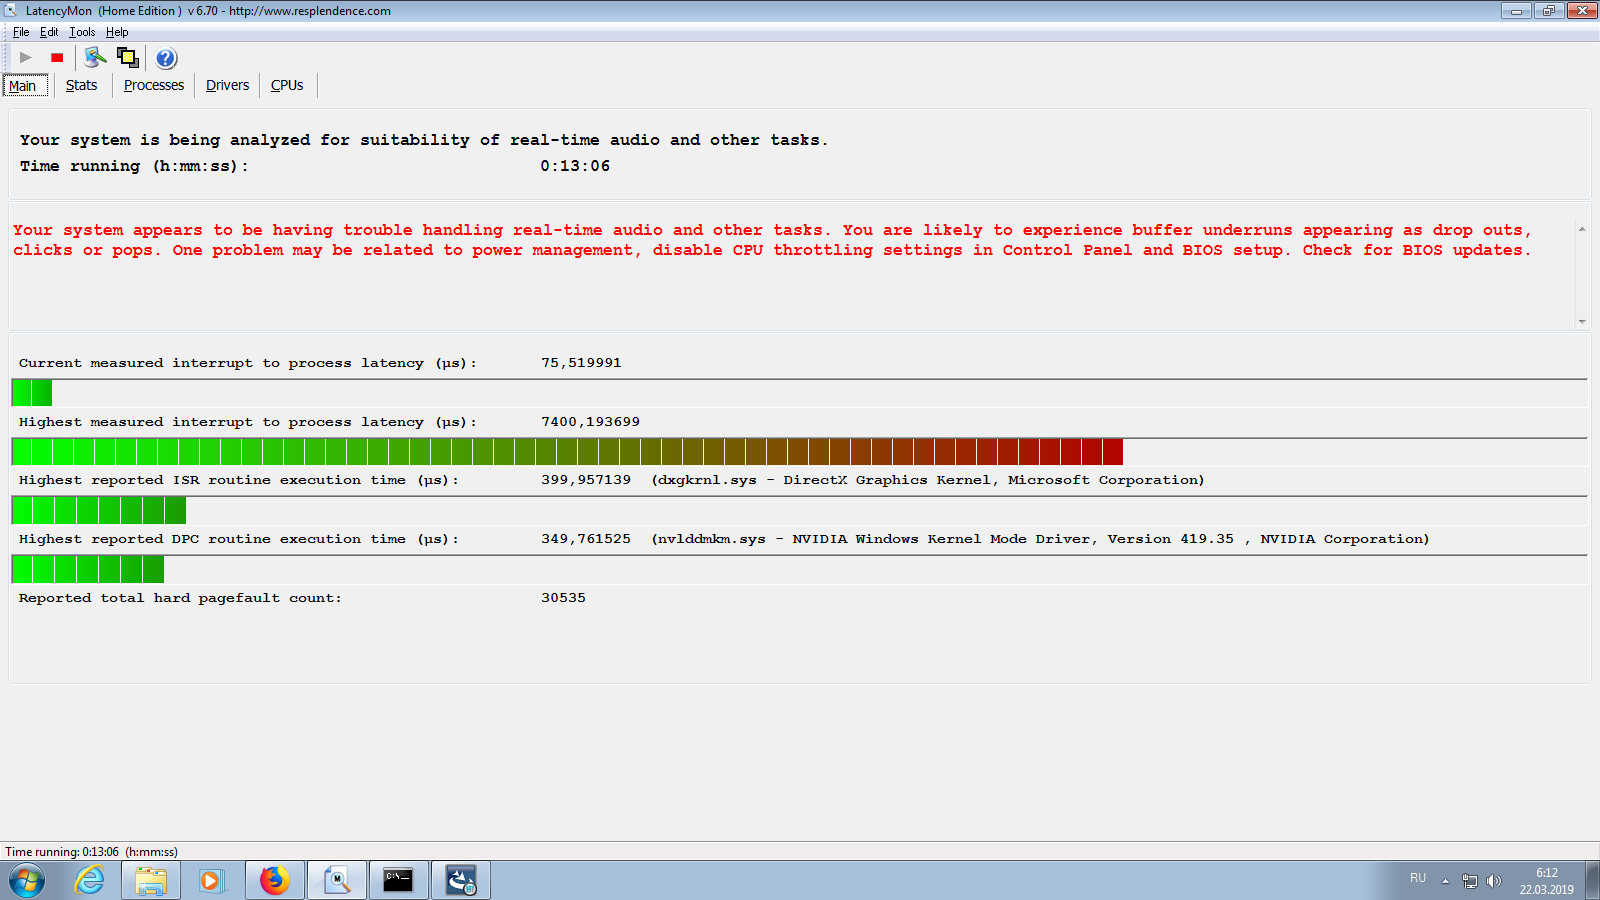The height and width of the screenshot is (900, 1600).
Task: Click the current latency value 75,519991
Action: [x=581, y=363]
